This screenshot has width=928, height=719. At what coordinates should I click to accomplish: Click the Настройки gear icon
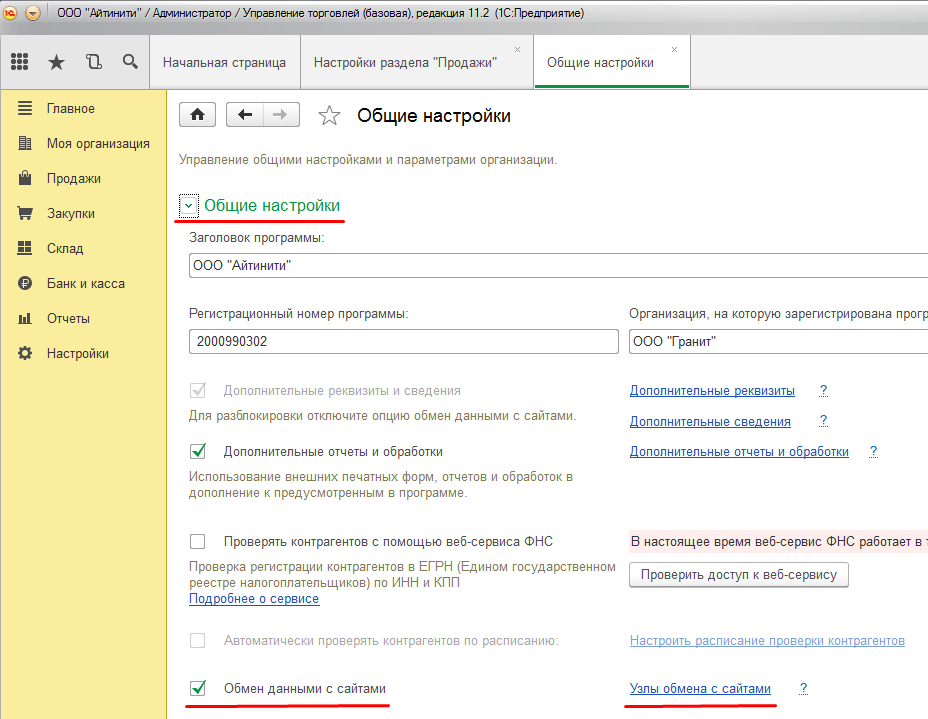pyautogui.click(x=25, y=353)
